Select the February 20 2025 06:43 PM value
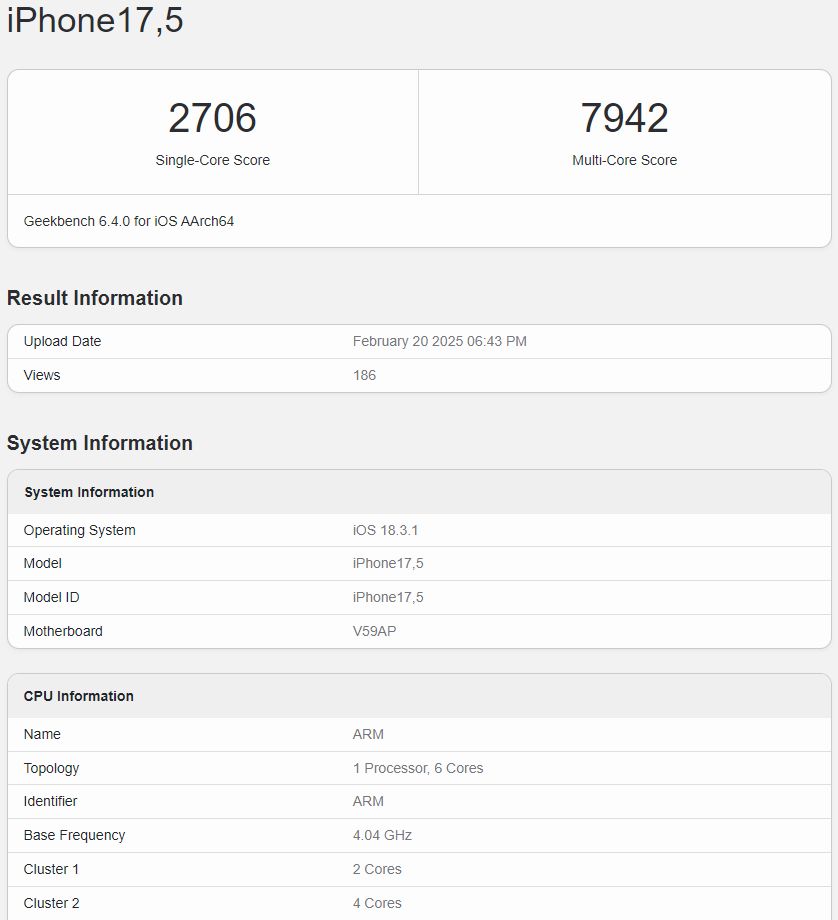Screen dimensions: 838x920 pos(440,341)
